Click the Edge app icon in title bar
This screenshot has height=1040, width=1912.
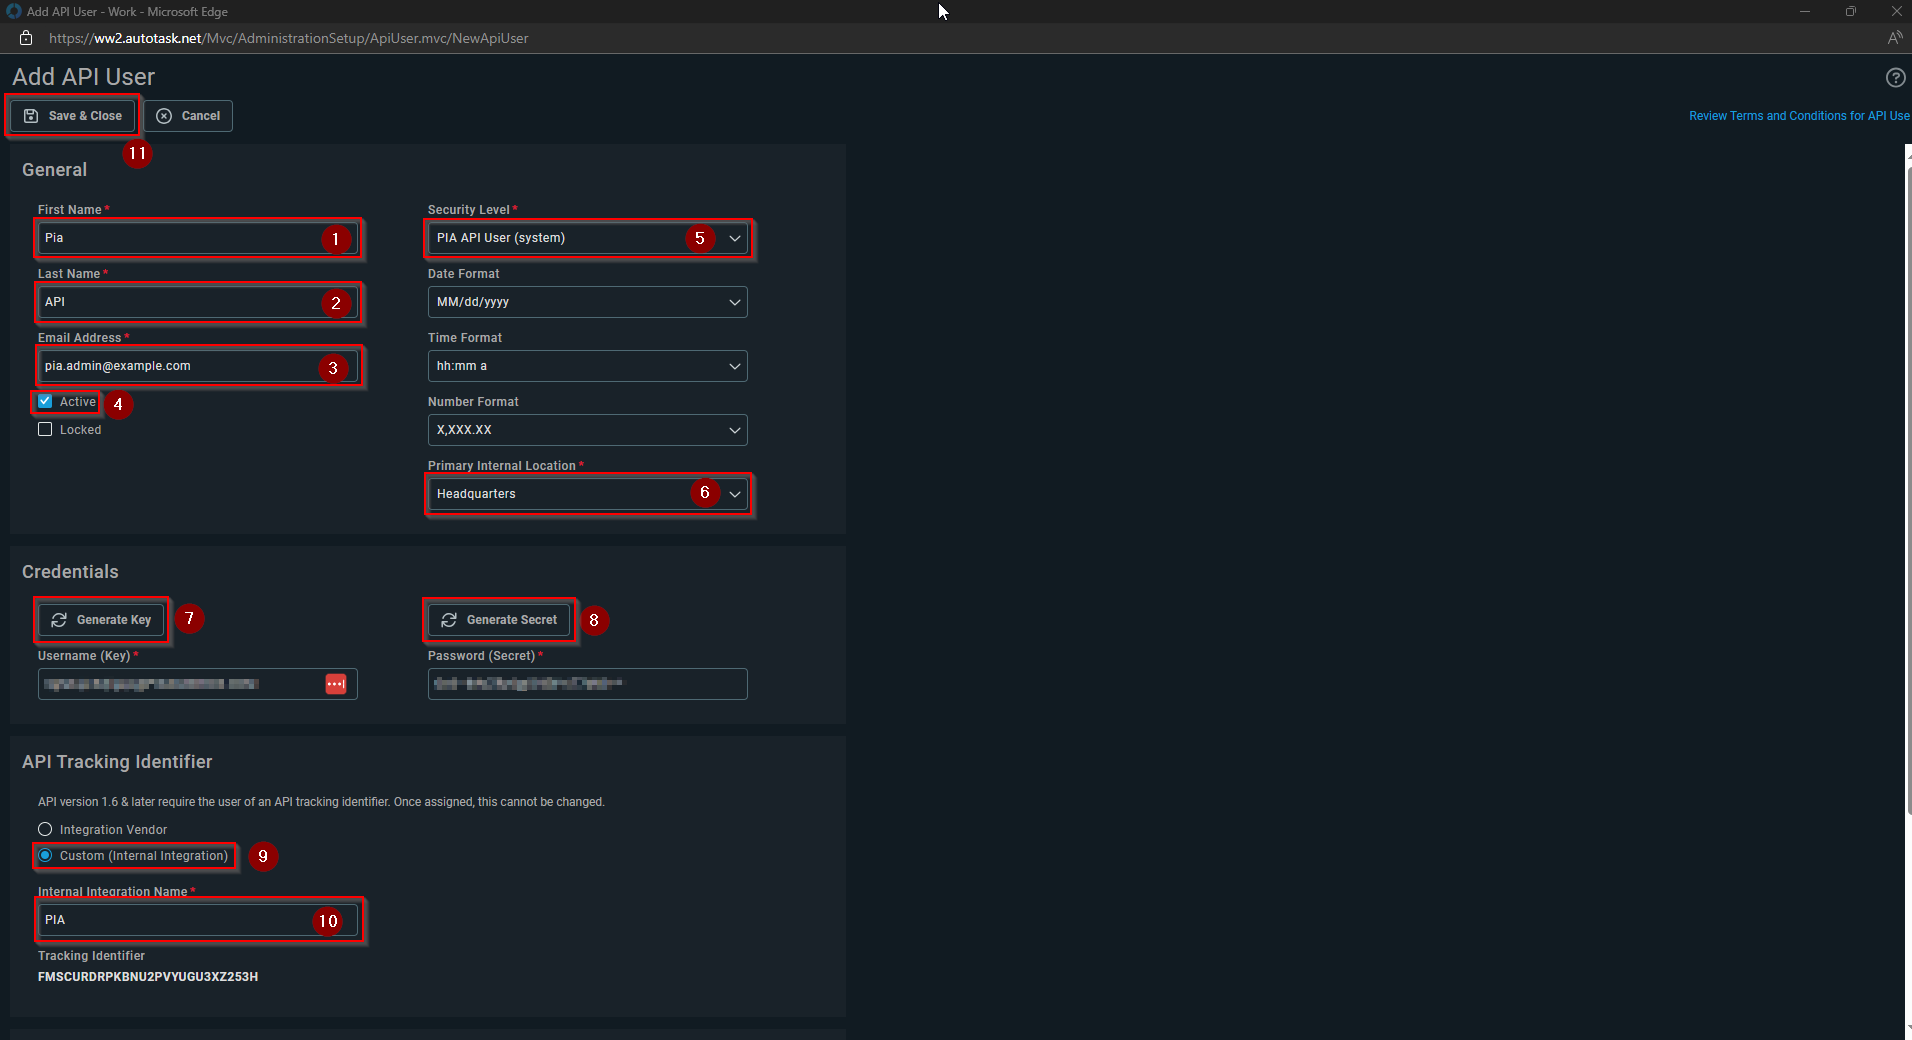coord(14,11)
